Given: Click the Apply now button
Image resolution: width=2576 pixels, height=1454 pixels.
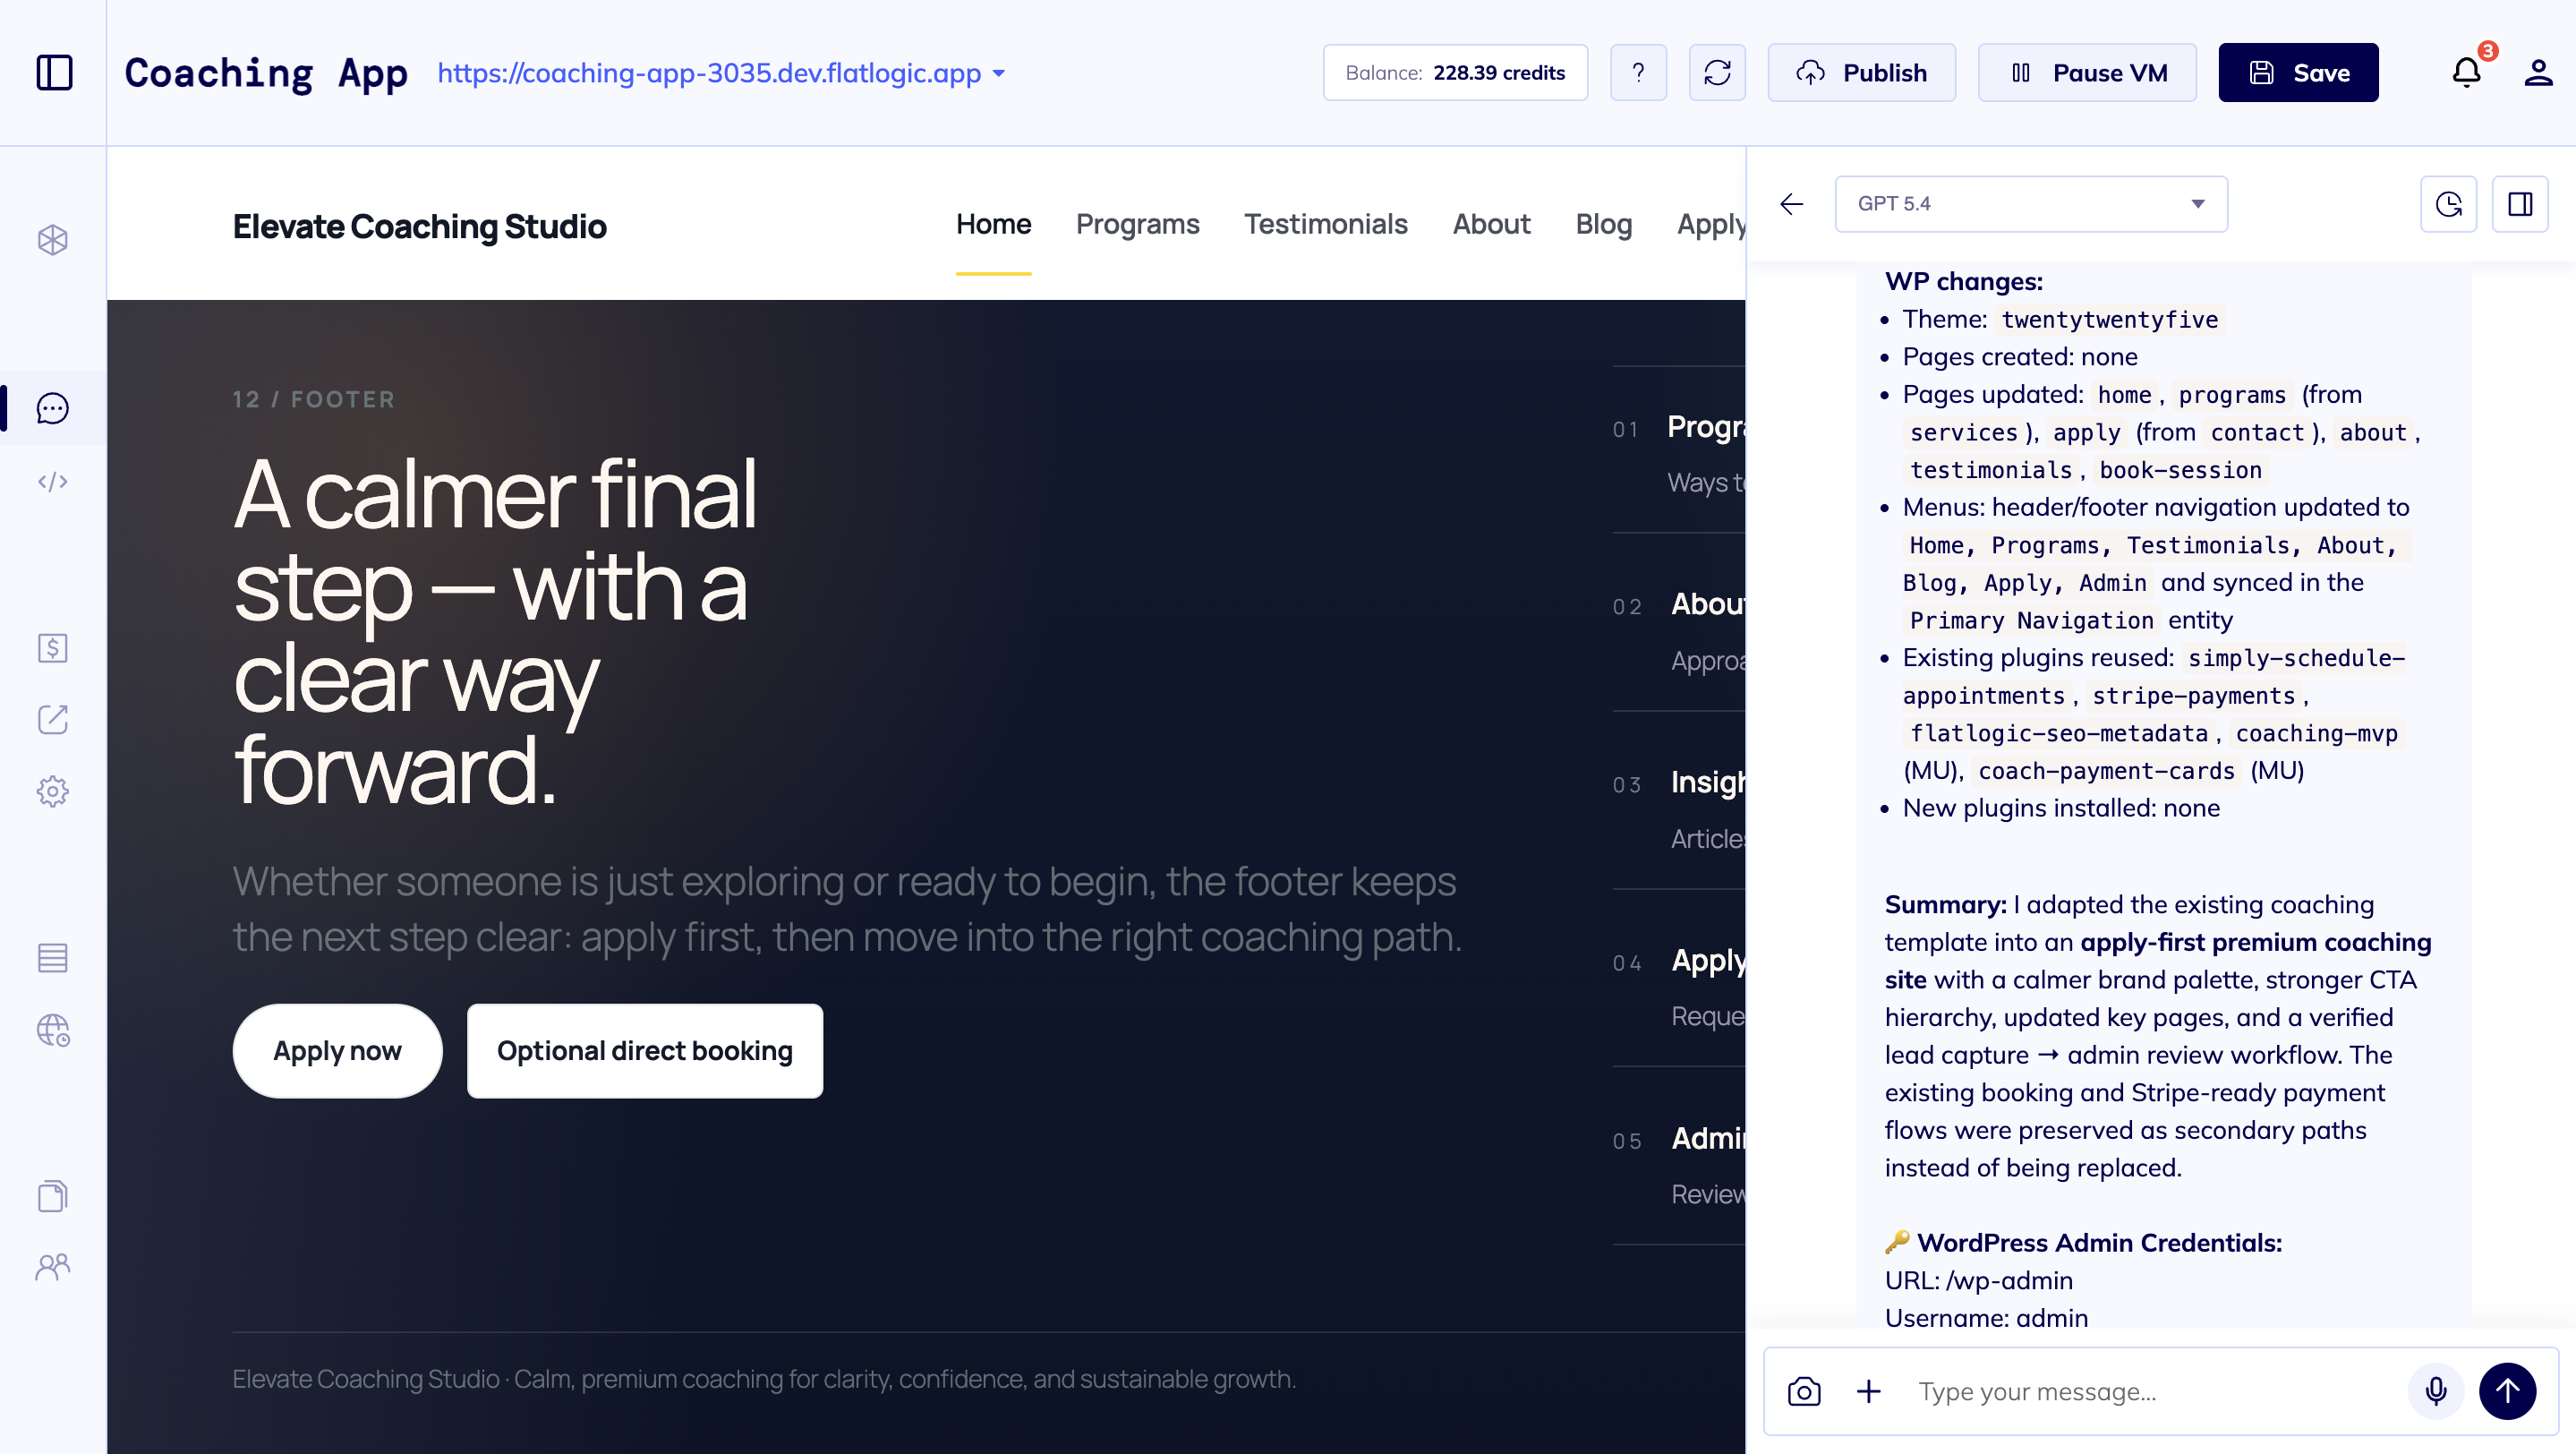Looking at the screenshot, I should tap(337, 1051).
